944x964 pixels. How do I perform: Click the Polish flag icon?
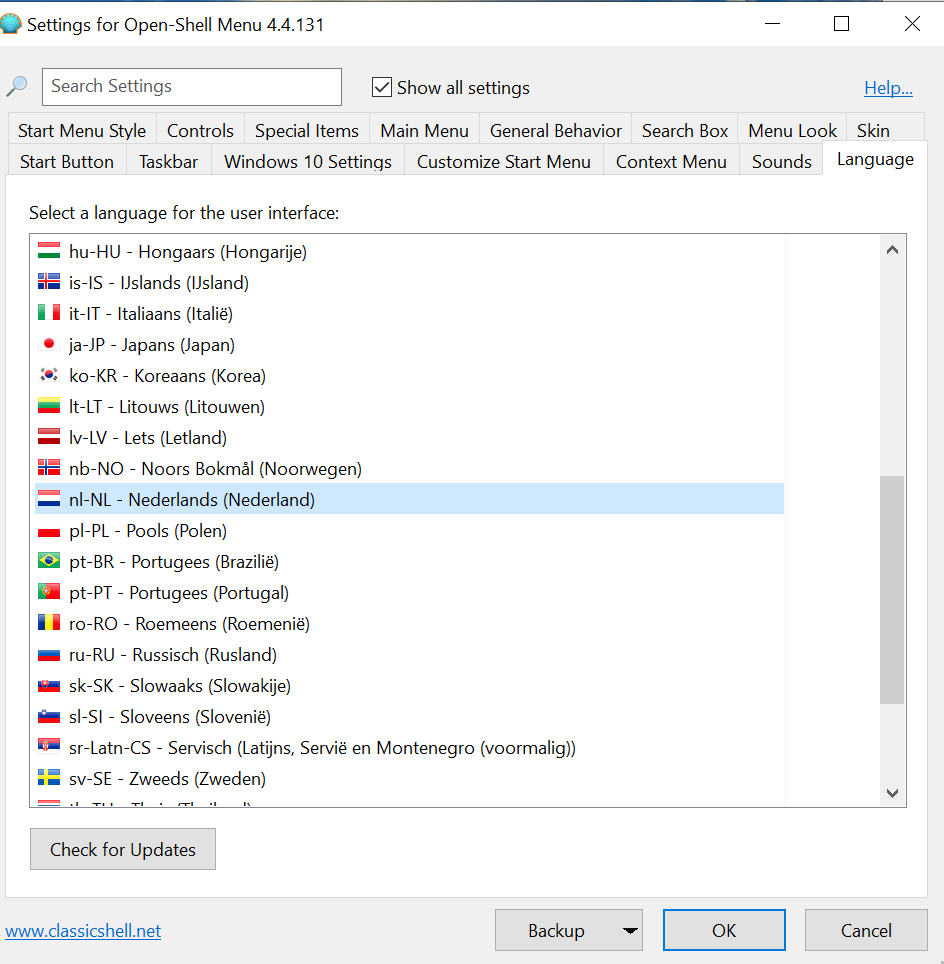tap(49, 530)
